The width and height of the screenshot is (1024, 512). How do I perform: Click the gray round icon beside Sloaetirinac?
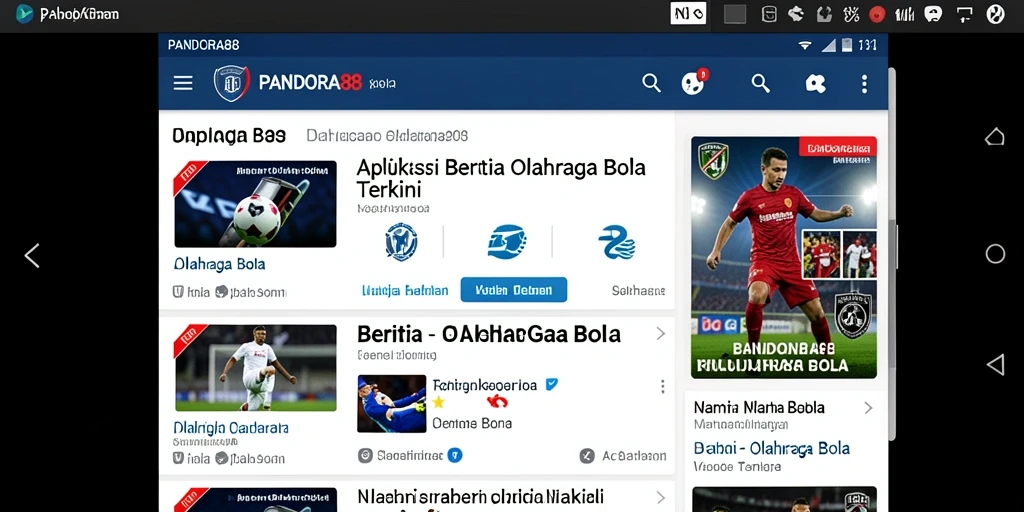pyautogui.click(x=365, y=456)
